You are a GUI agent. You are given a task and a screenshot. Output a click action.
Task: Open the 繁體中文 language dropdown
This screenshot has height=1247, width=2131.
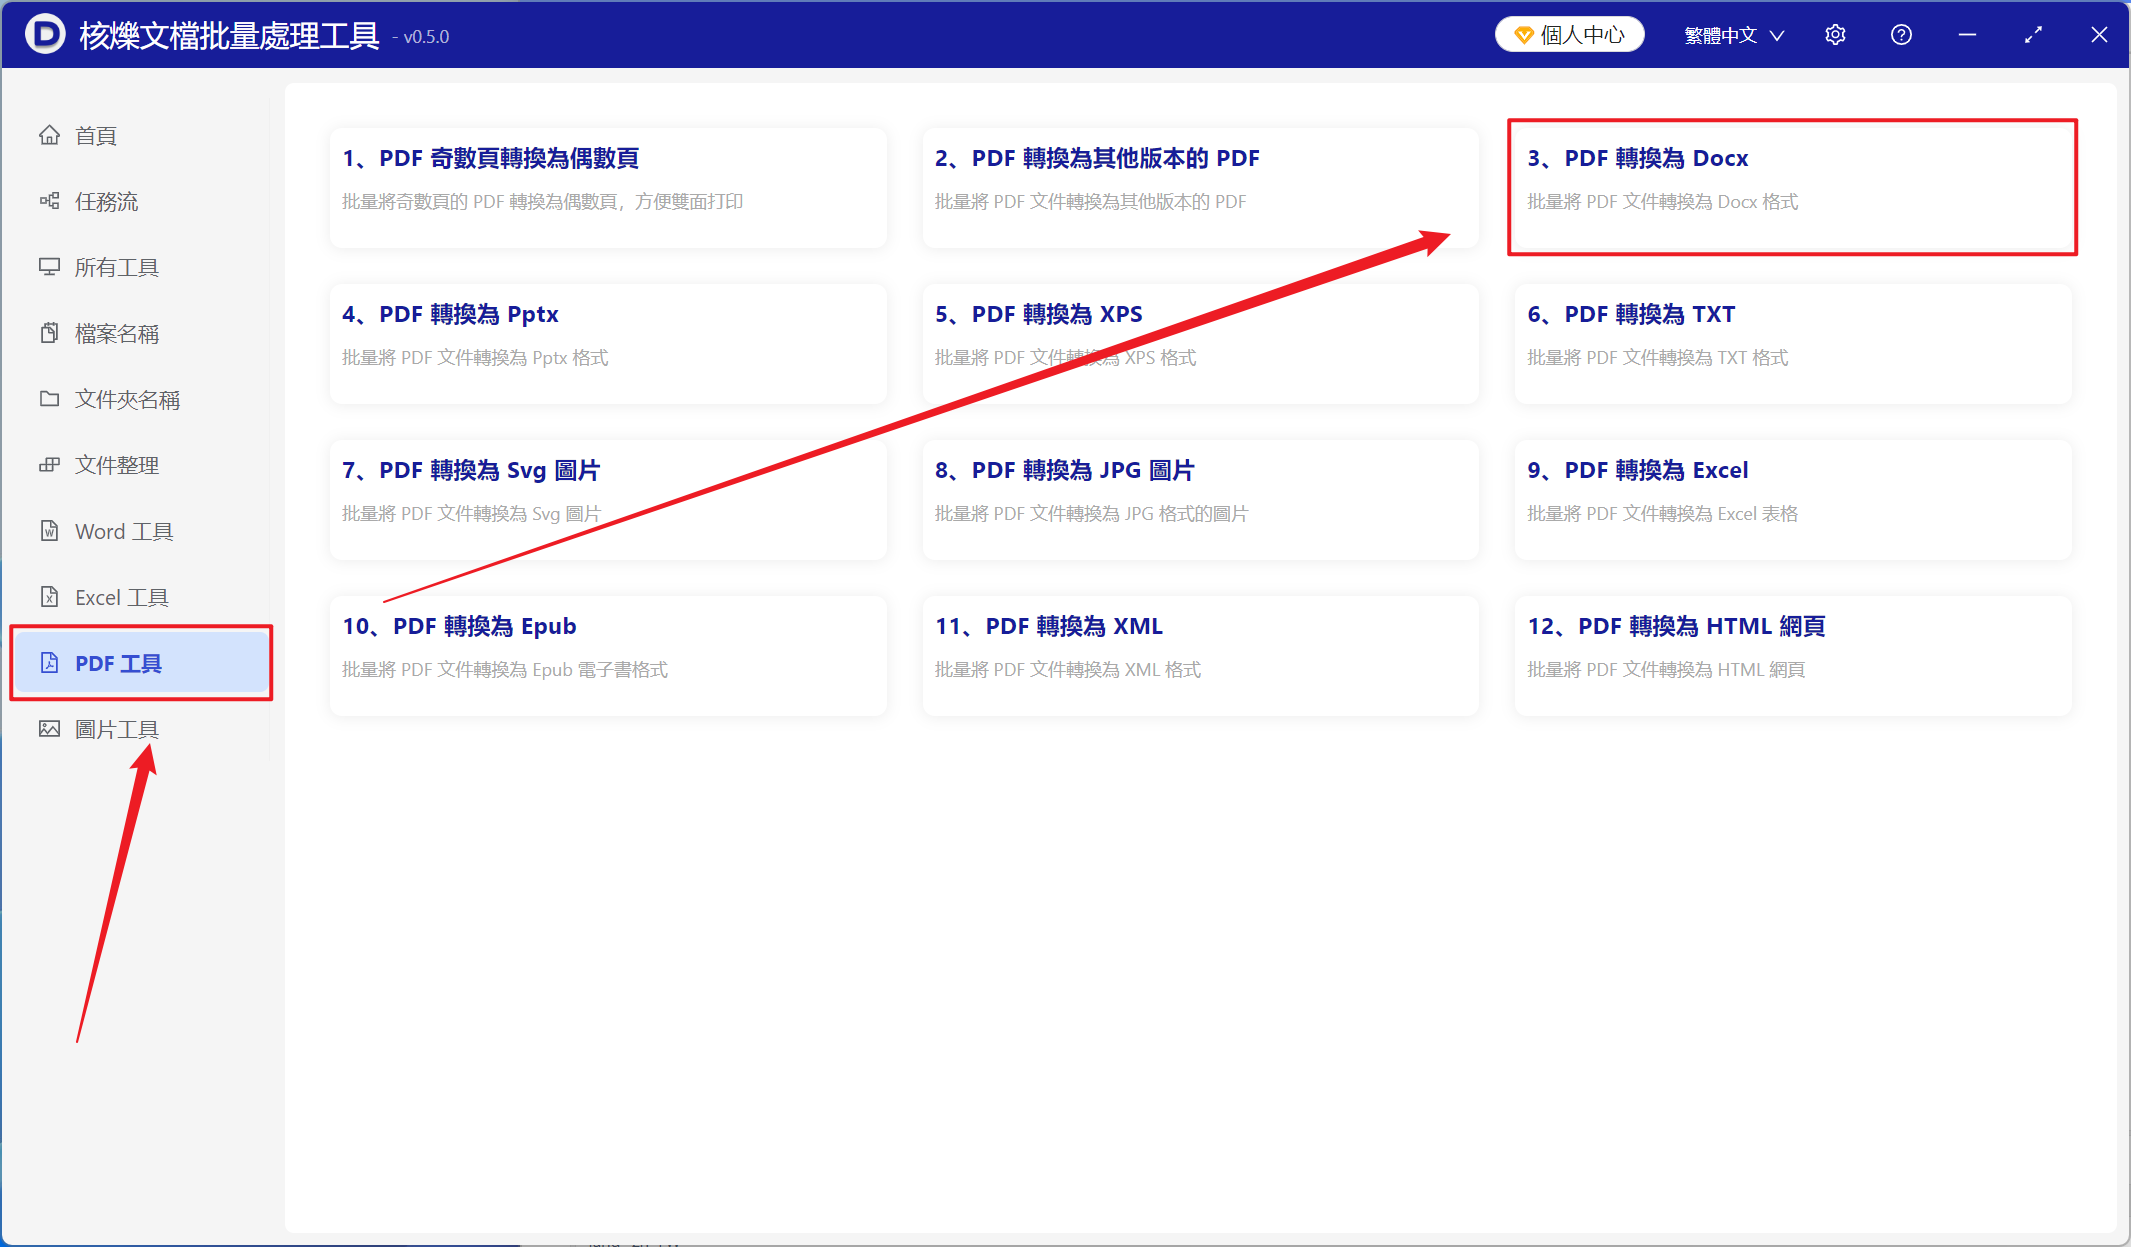[1734, 35]
